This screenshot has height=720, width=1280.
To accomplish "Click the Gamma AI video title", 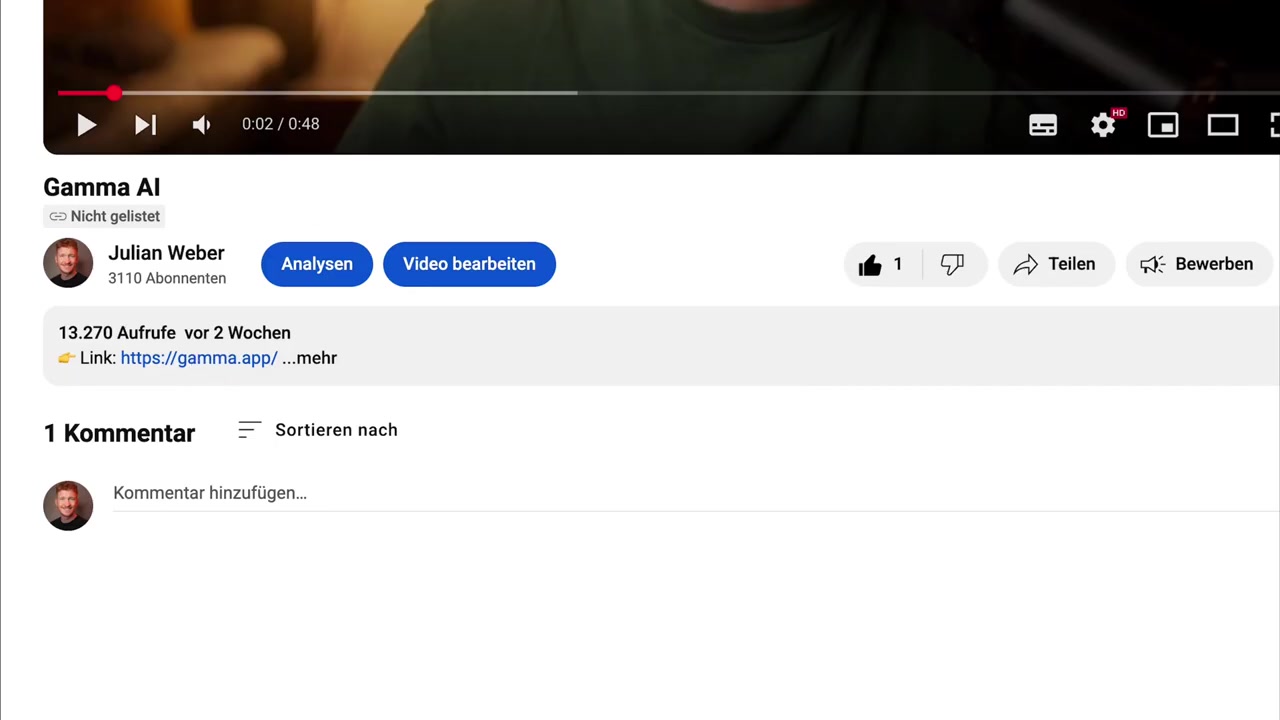I will coord(102,187).
